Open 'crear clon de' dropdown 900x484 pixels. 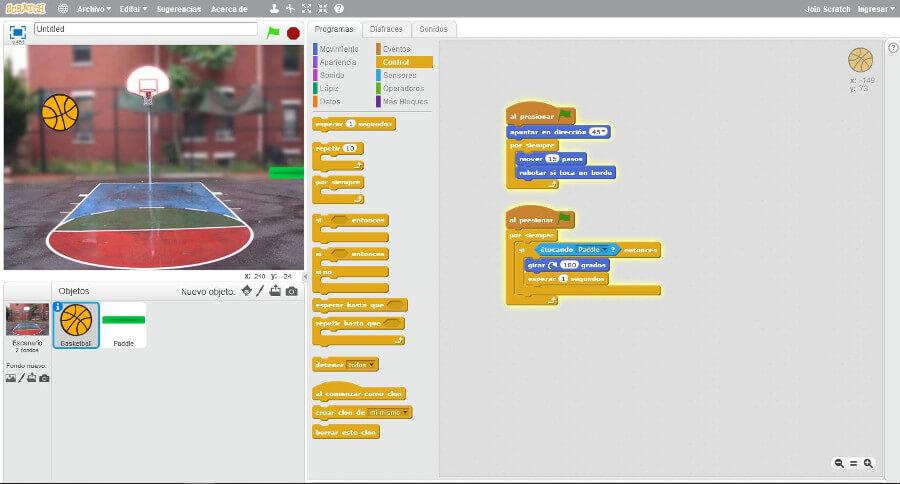pos(388,412)
